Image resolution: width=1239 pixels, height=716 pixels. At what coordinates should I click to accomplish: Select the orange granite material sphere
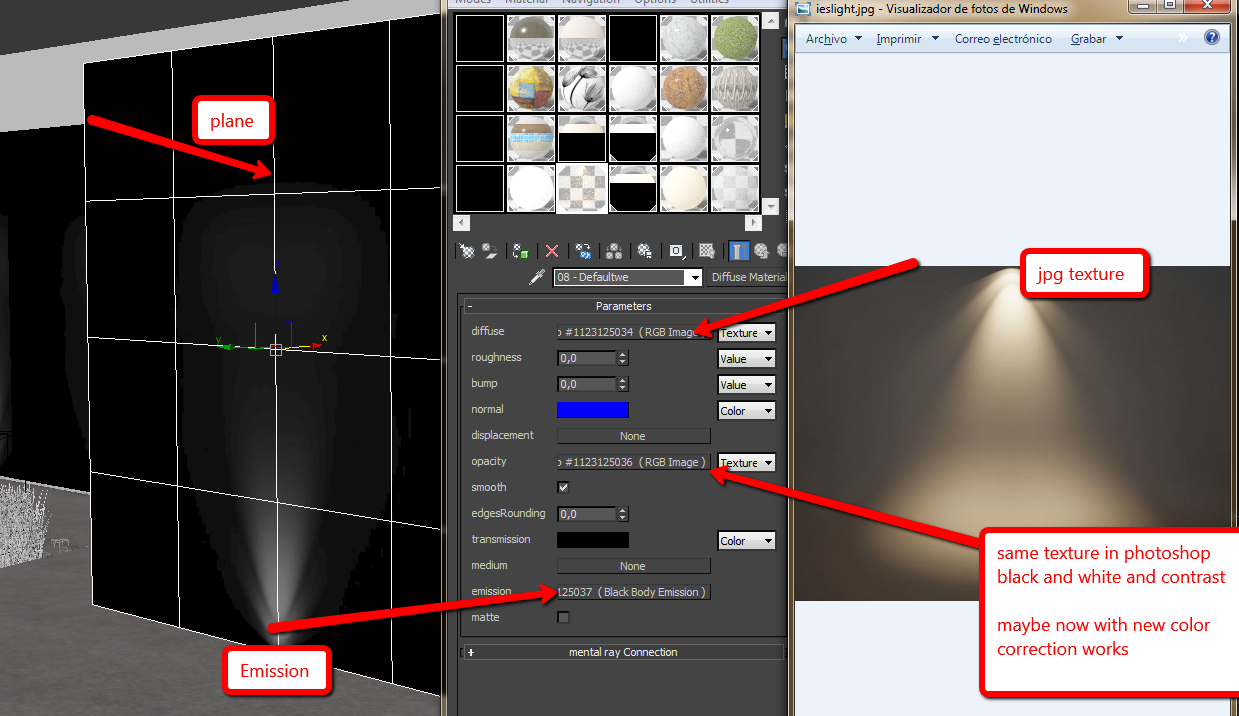click(684, 88)
